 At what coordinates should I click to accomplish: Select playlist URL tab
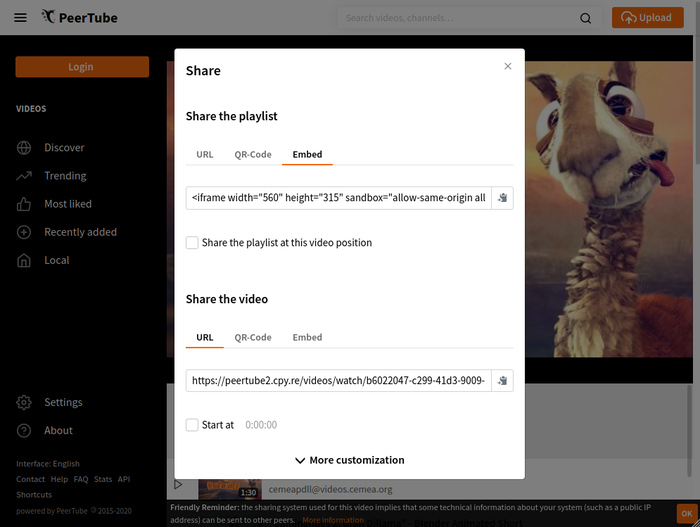tap(204, 155)
